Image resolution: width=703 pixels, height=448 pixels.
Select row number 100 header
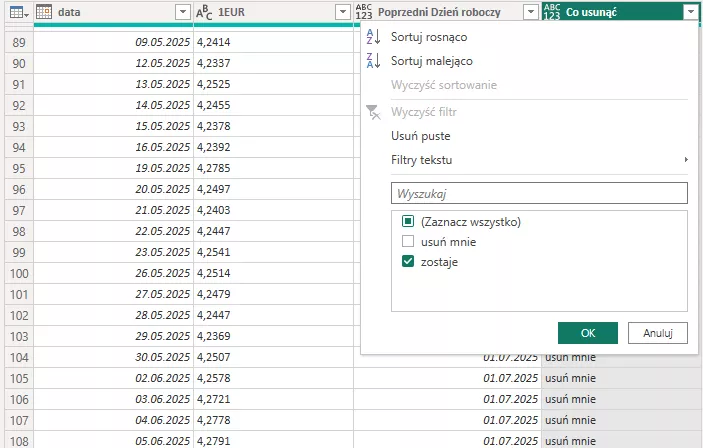[x=16, y=273]
